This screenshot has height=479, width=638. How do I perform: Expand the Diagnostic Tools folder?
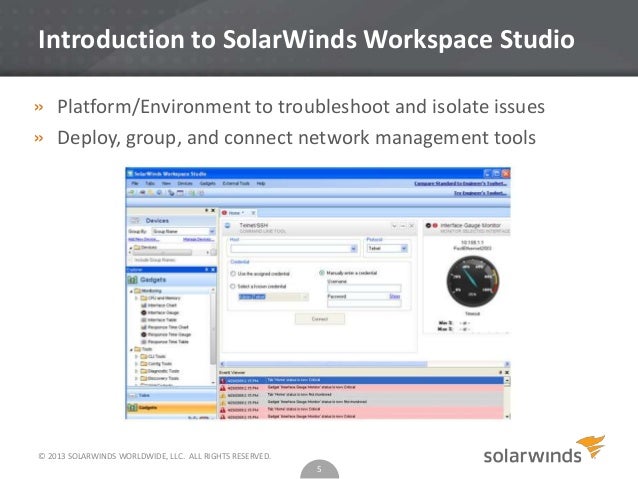[137, 371]
